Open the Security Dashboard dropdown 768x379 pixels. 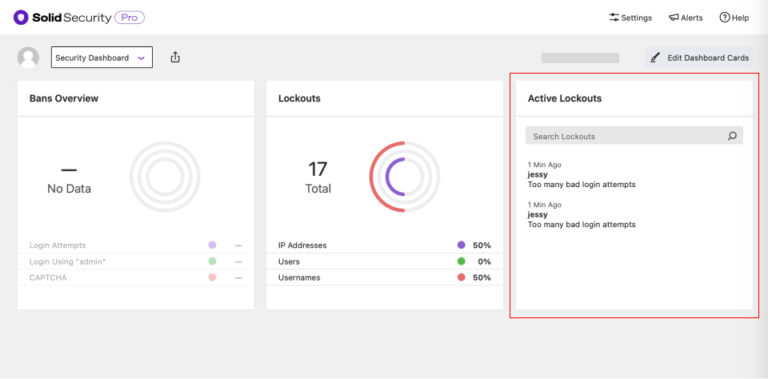point(102,57)
